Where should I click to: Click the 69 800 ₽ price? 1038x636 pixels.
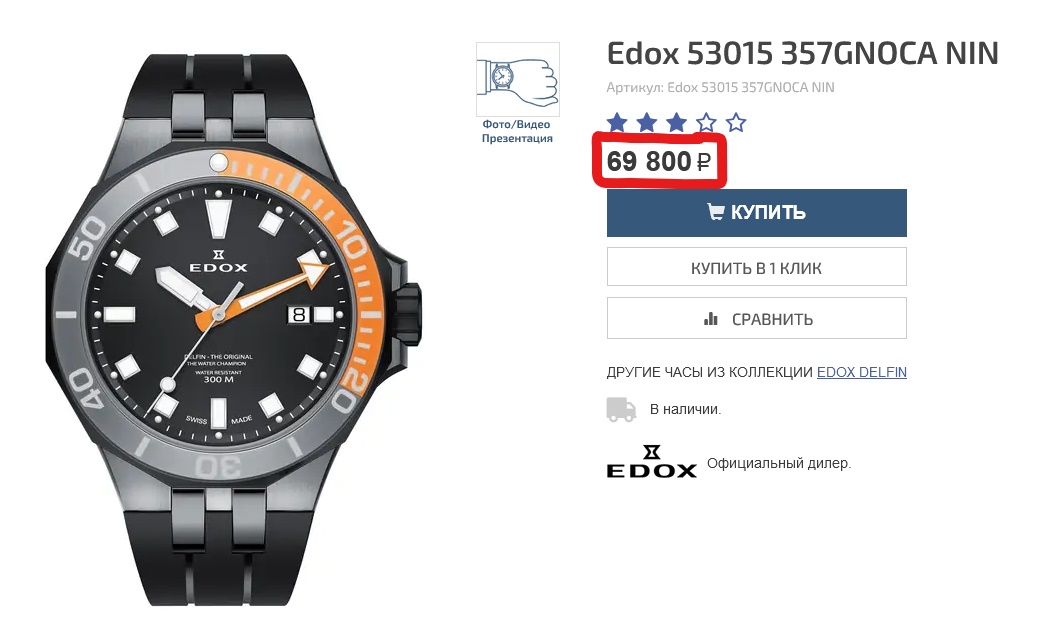(x=659, y=161)
